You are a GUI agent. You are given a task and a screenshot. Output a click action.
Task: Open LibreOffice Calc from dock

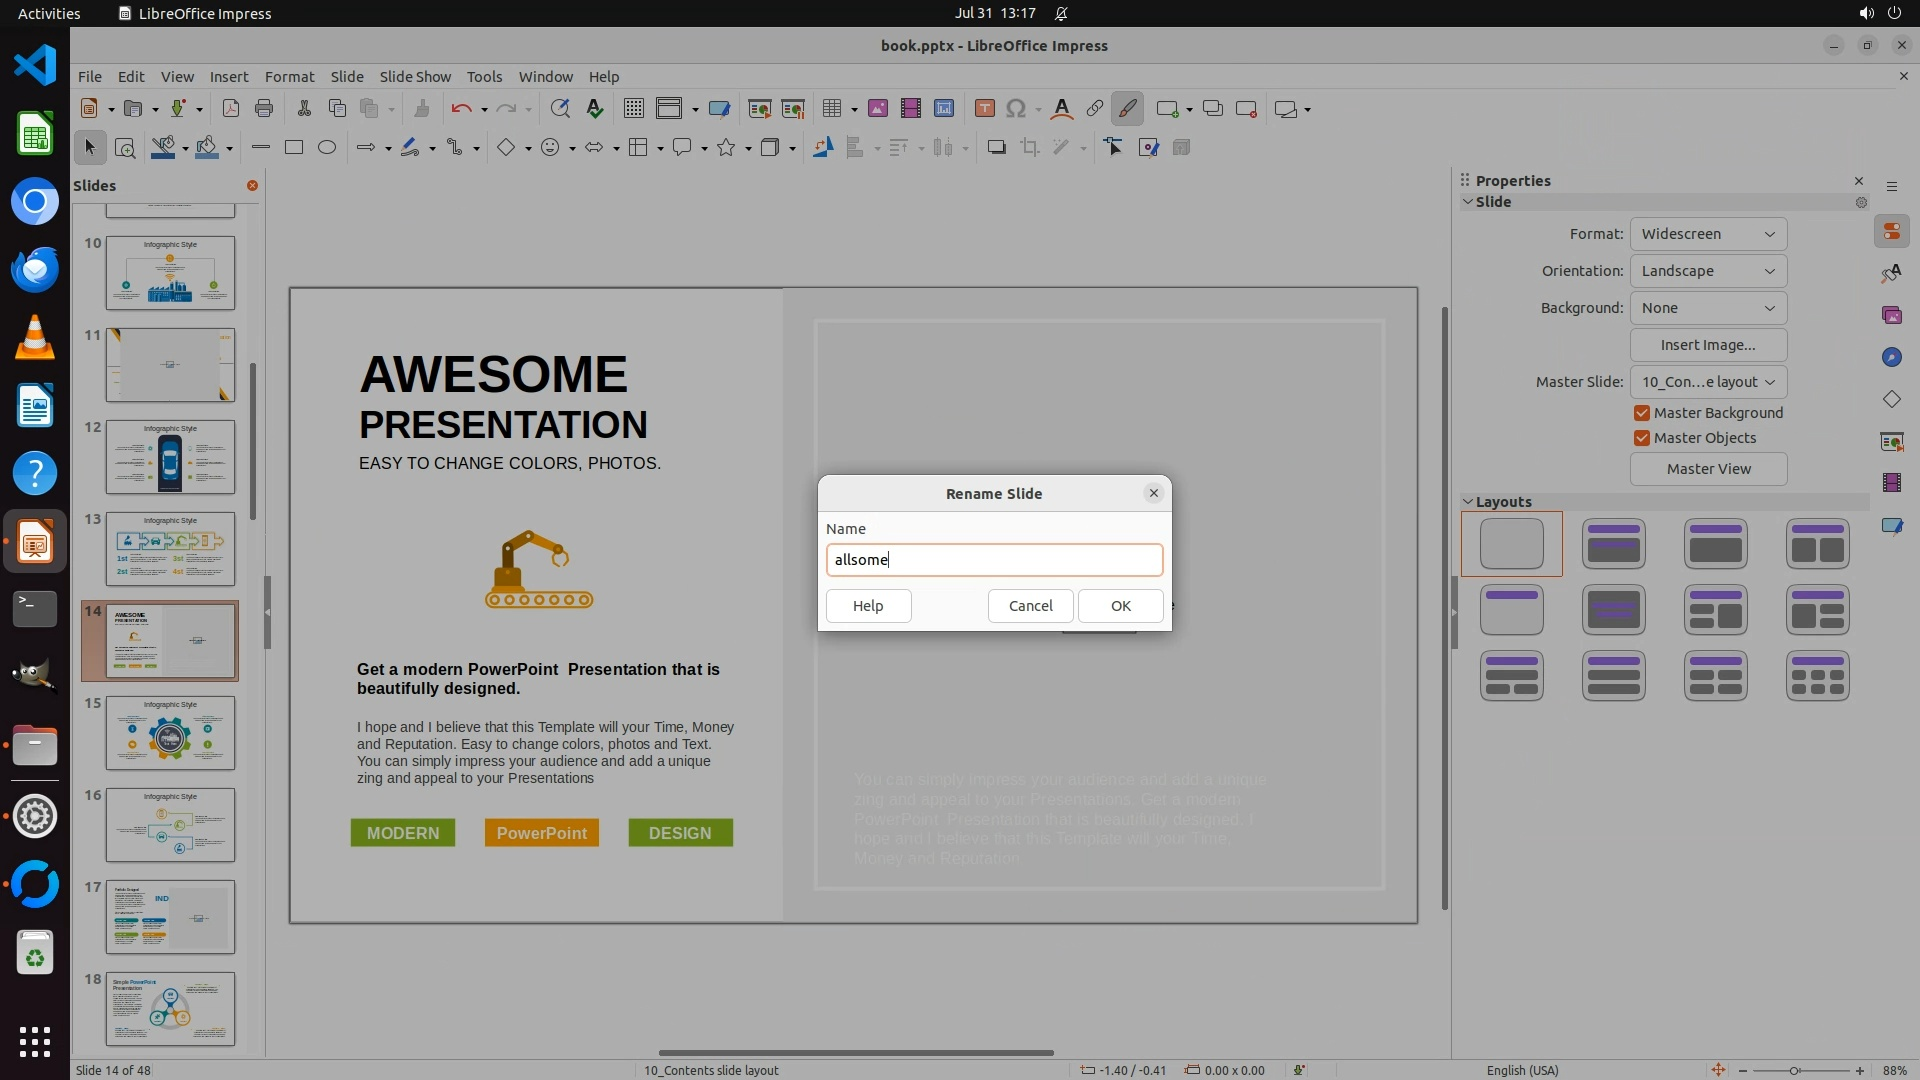point(35,134)
